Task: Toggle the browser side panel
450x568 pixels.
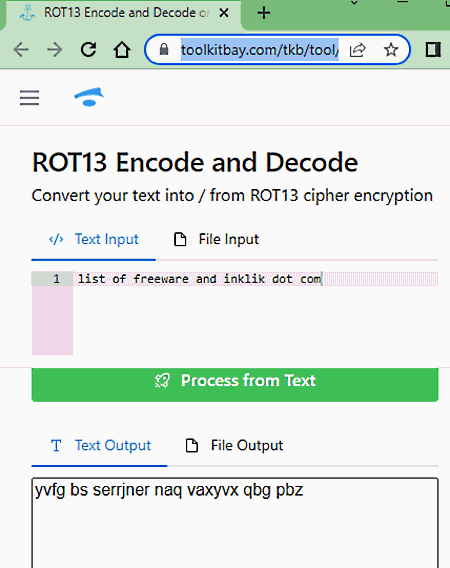Action: (x=433, y=50)
